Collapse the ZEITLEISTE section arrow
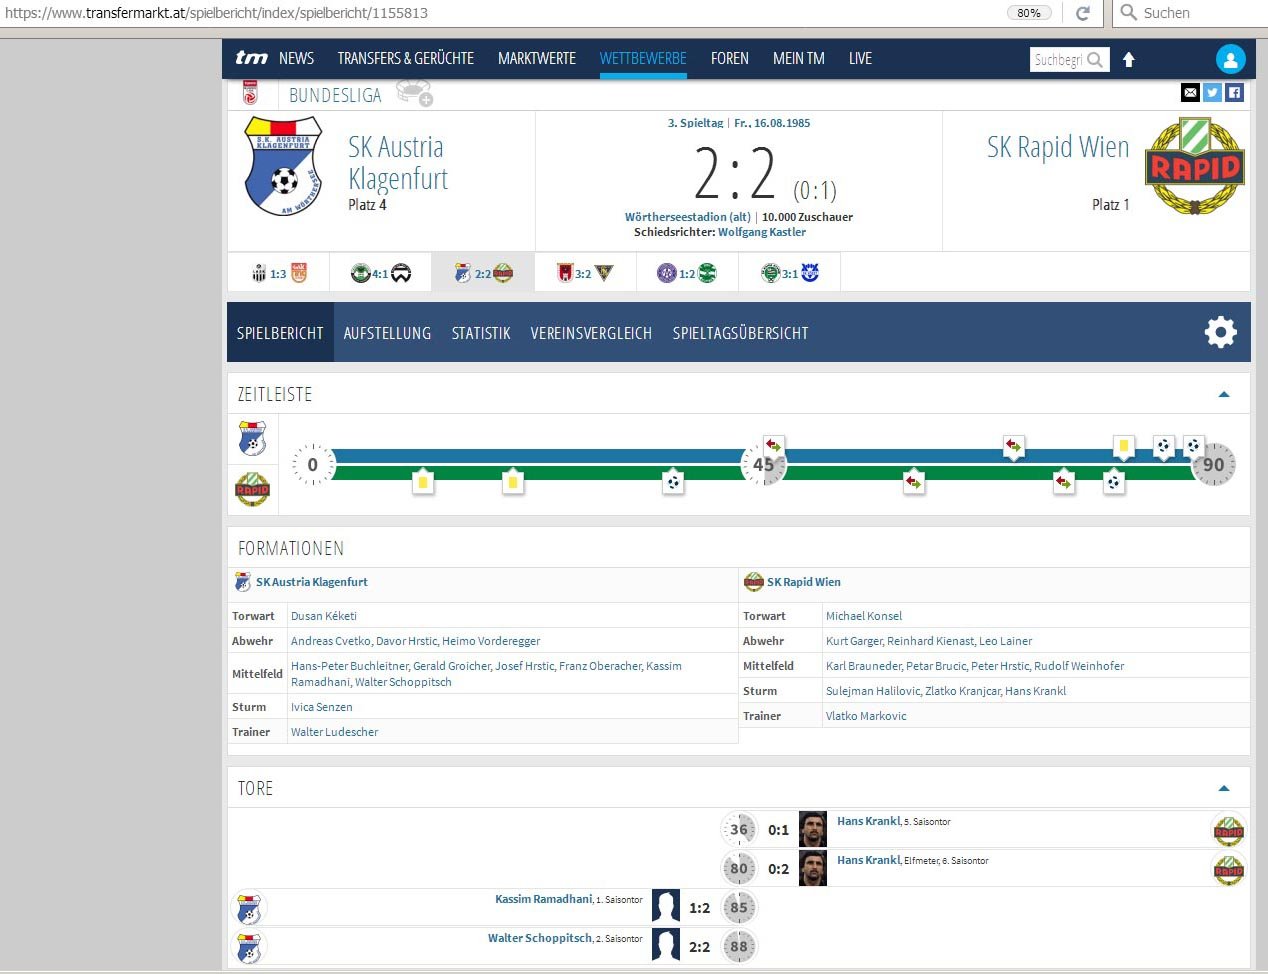Viewport: 1268px width, 974px height. coord(1224,394)
